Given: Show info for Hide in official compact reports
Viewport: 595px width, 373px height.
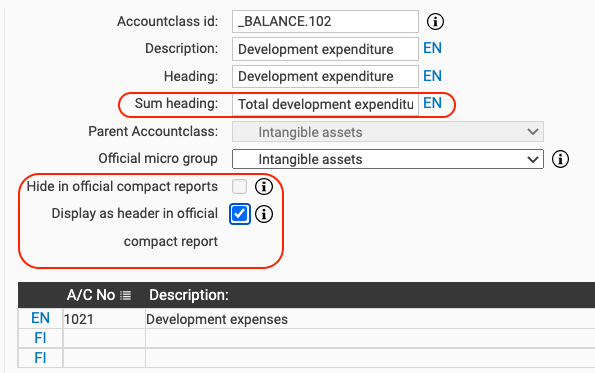Looking at the screenshot, I should [x=264, y=187].
